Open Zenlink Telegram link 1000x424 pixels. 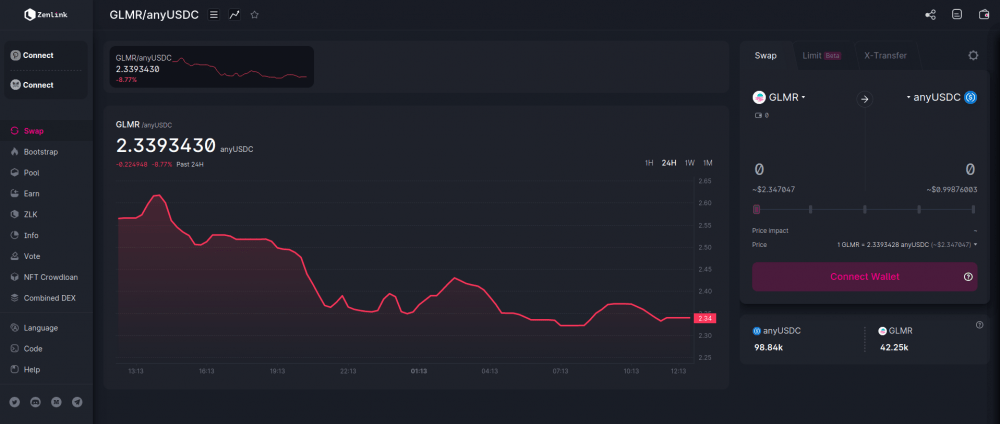[77, 402]
